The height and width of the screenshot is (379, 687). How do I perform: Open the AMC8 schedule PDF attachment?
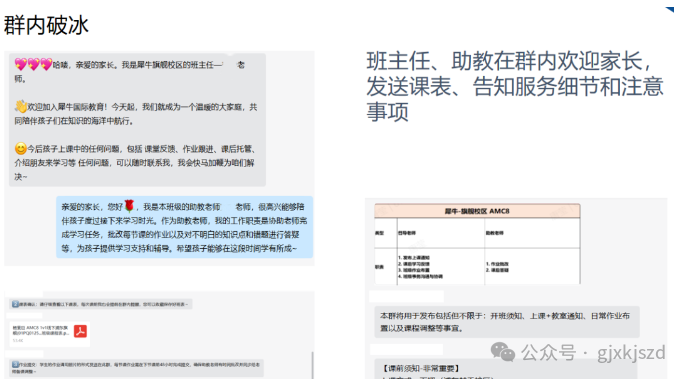(50, 334)
